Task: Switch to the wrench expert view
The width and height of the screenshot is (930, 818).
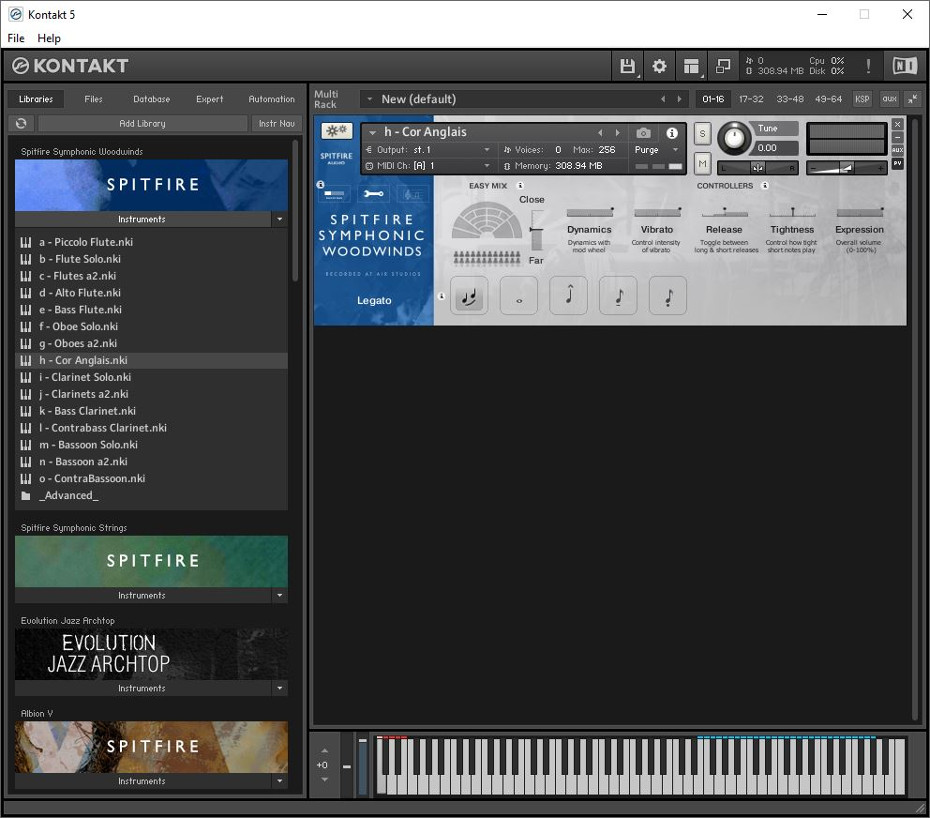Action: click(374, 193)
